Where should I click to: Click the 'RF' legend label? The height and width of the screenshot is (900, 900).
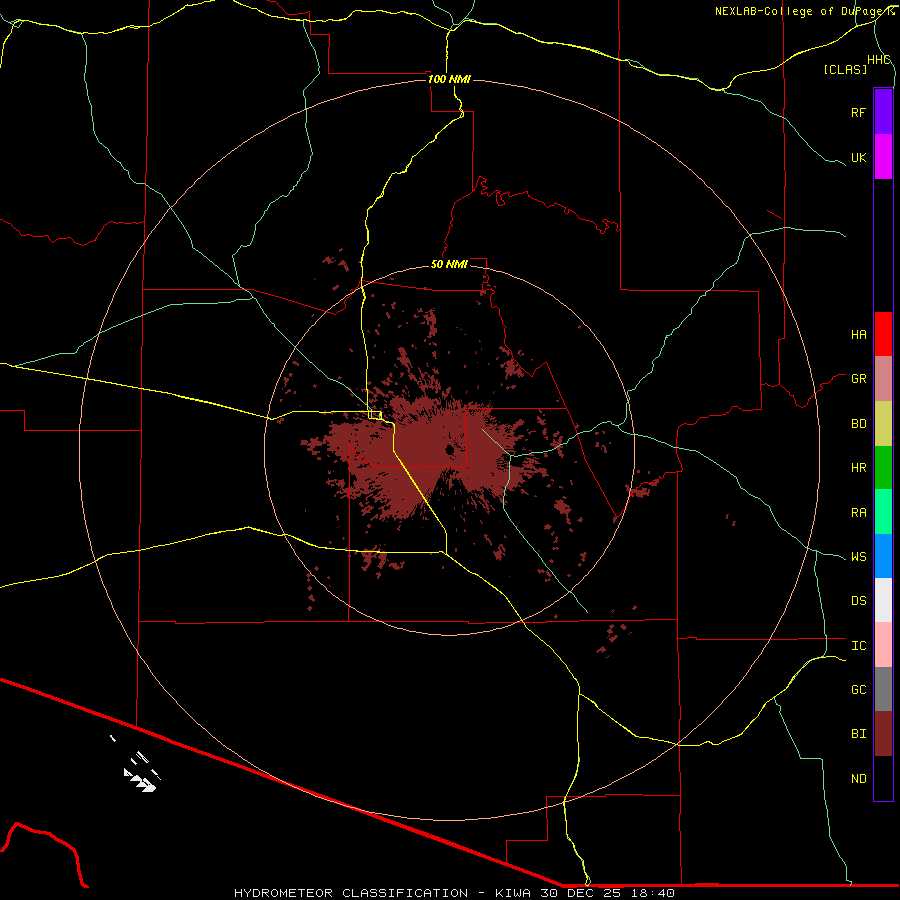point(858,112)
